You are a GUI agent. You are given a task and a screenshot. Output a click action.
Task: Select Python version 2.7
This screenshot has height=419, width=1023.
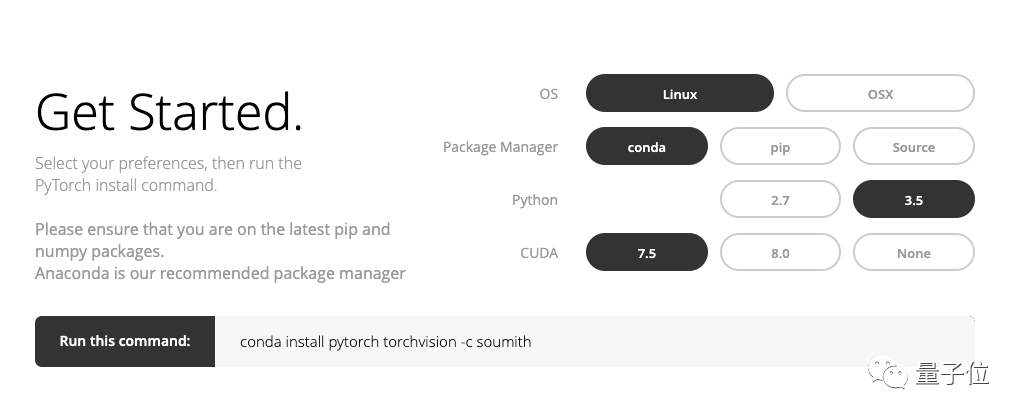click(780, 200)
